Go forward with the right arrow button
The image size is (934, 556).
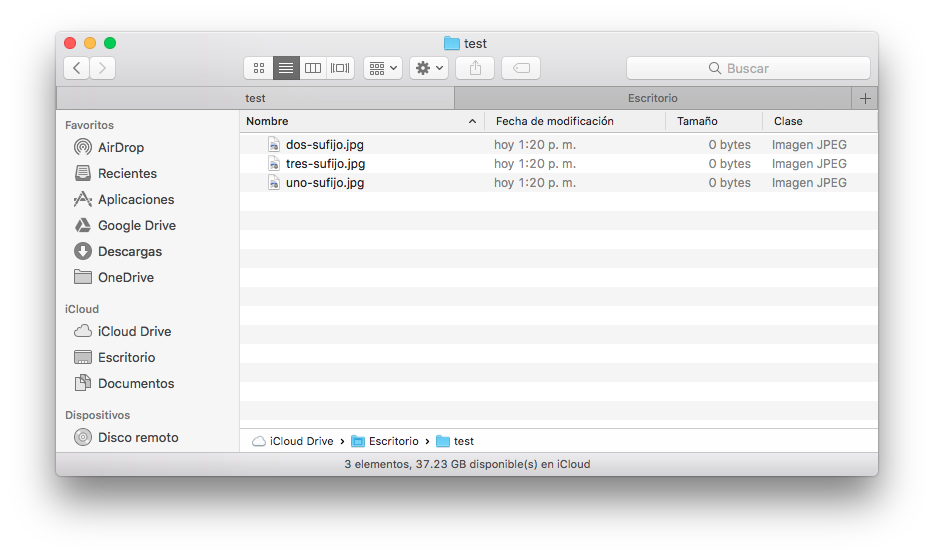coord(102,68)
